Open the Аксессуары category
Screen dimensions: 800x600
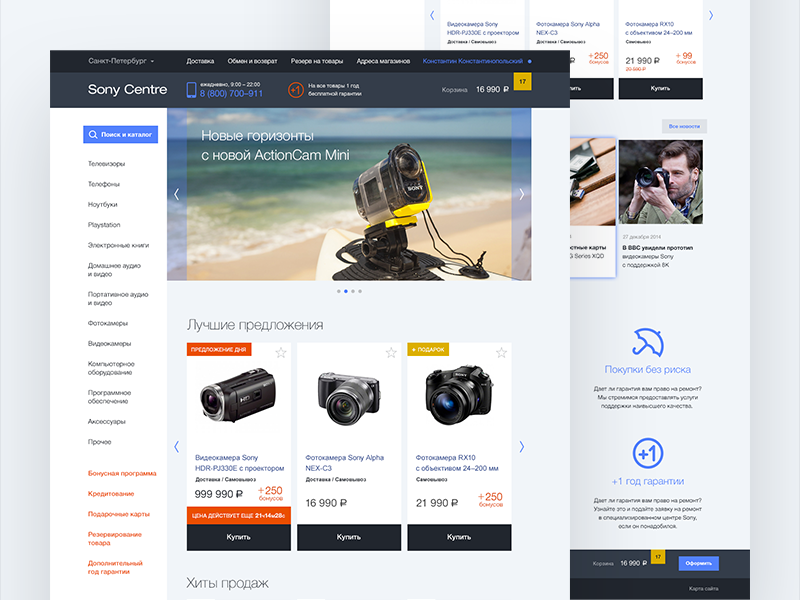pos(107,422)
